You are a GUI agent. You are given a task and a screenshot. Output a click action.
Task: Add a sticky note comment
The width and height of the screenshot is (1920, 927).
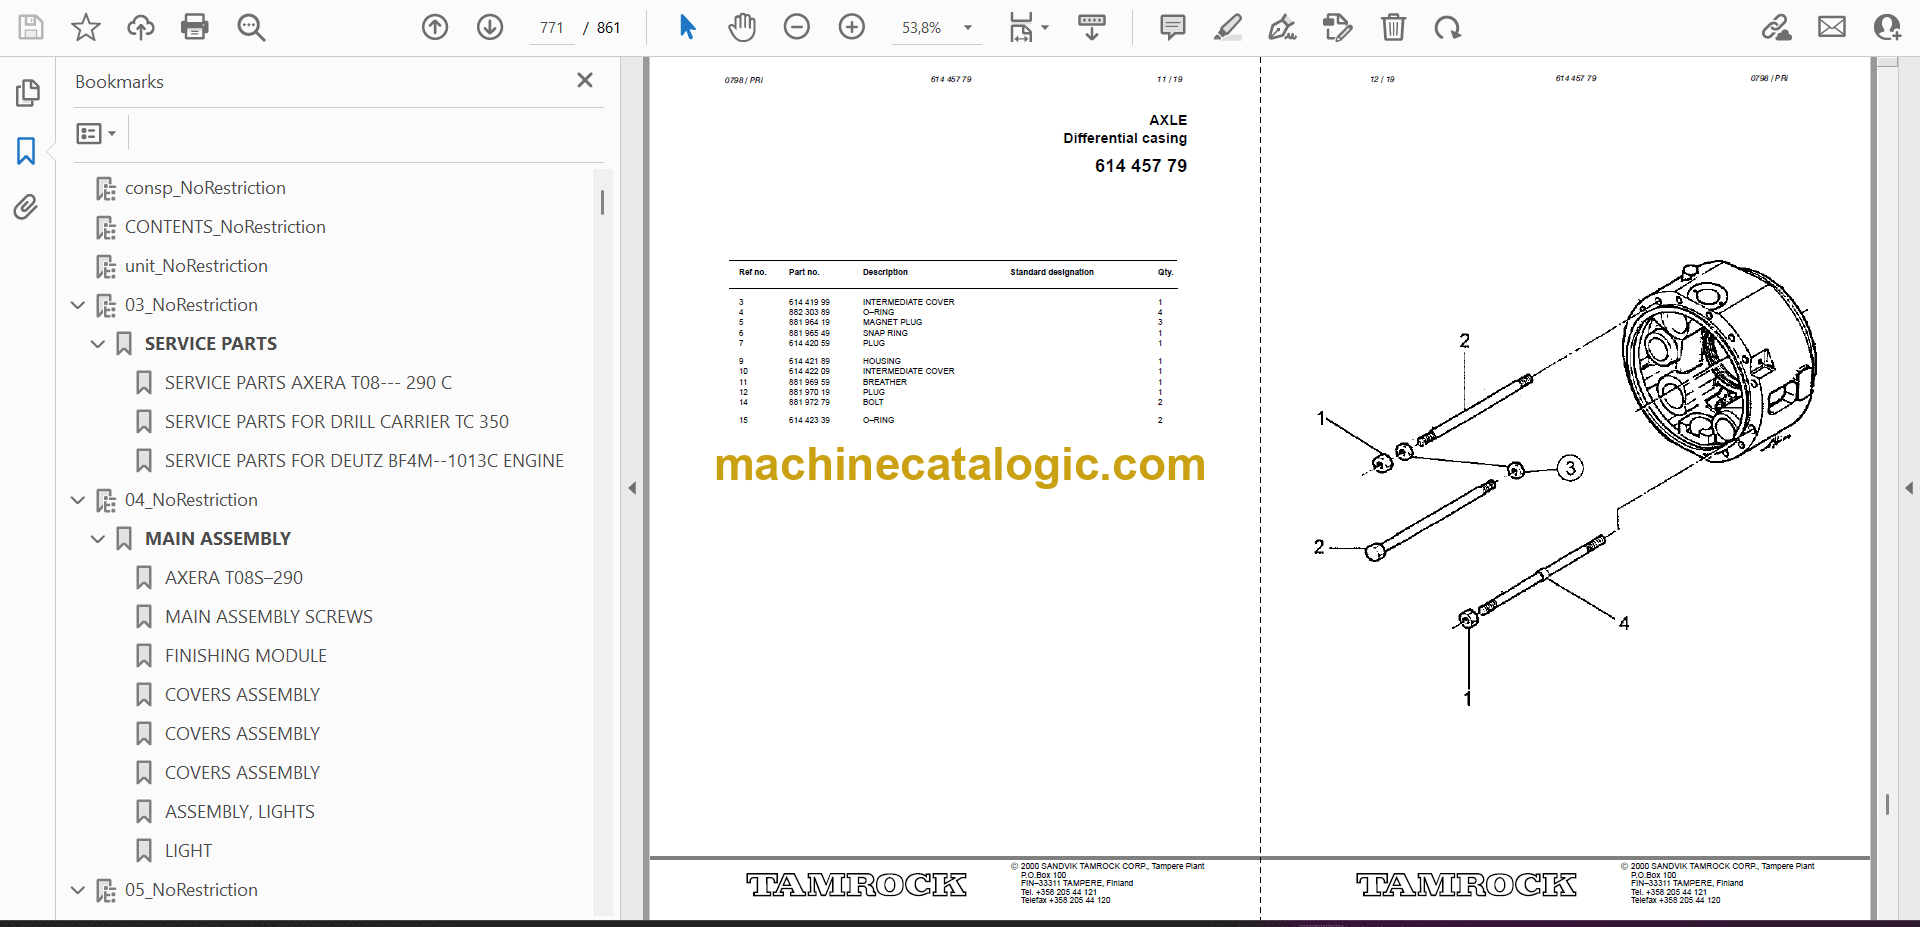click(1173, 27)
